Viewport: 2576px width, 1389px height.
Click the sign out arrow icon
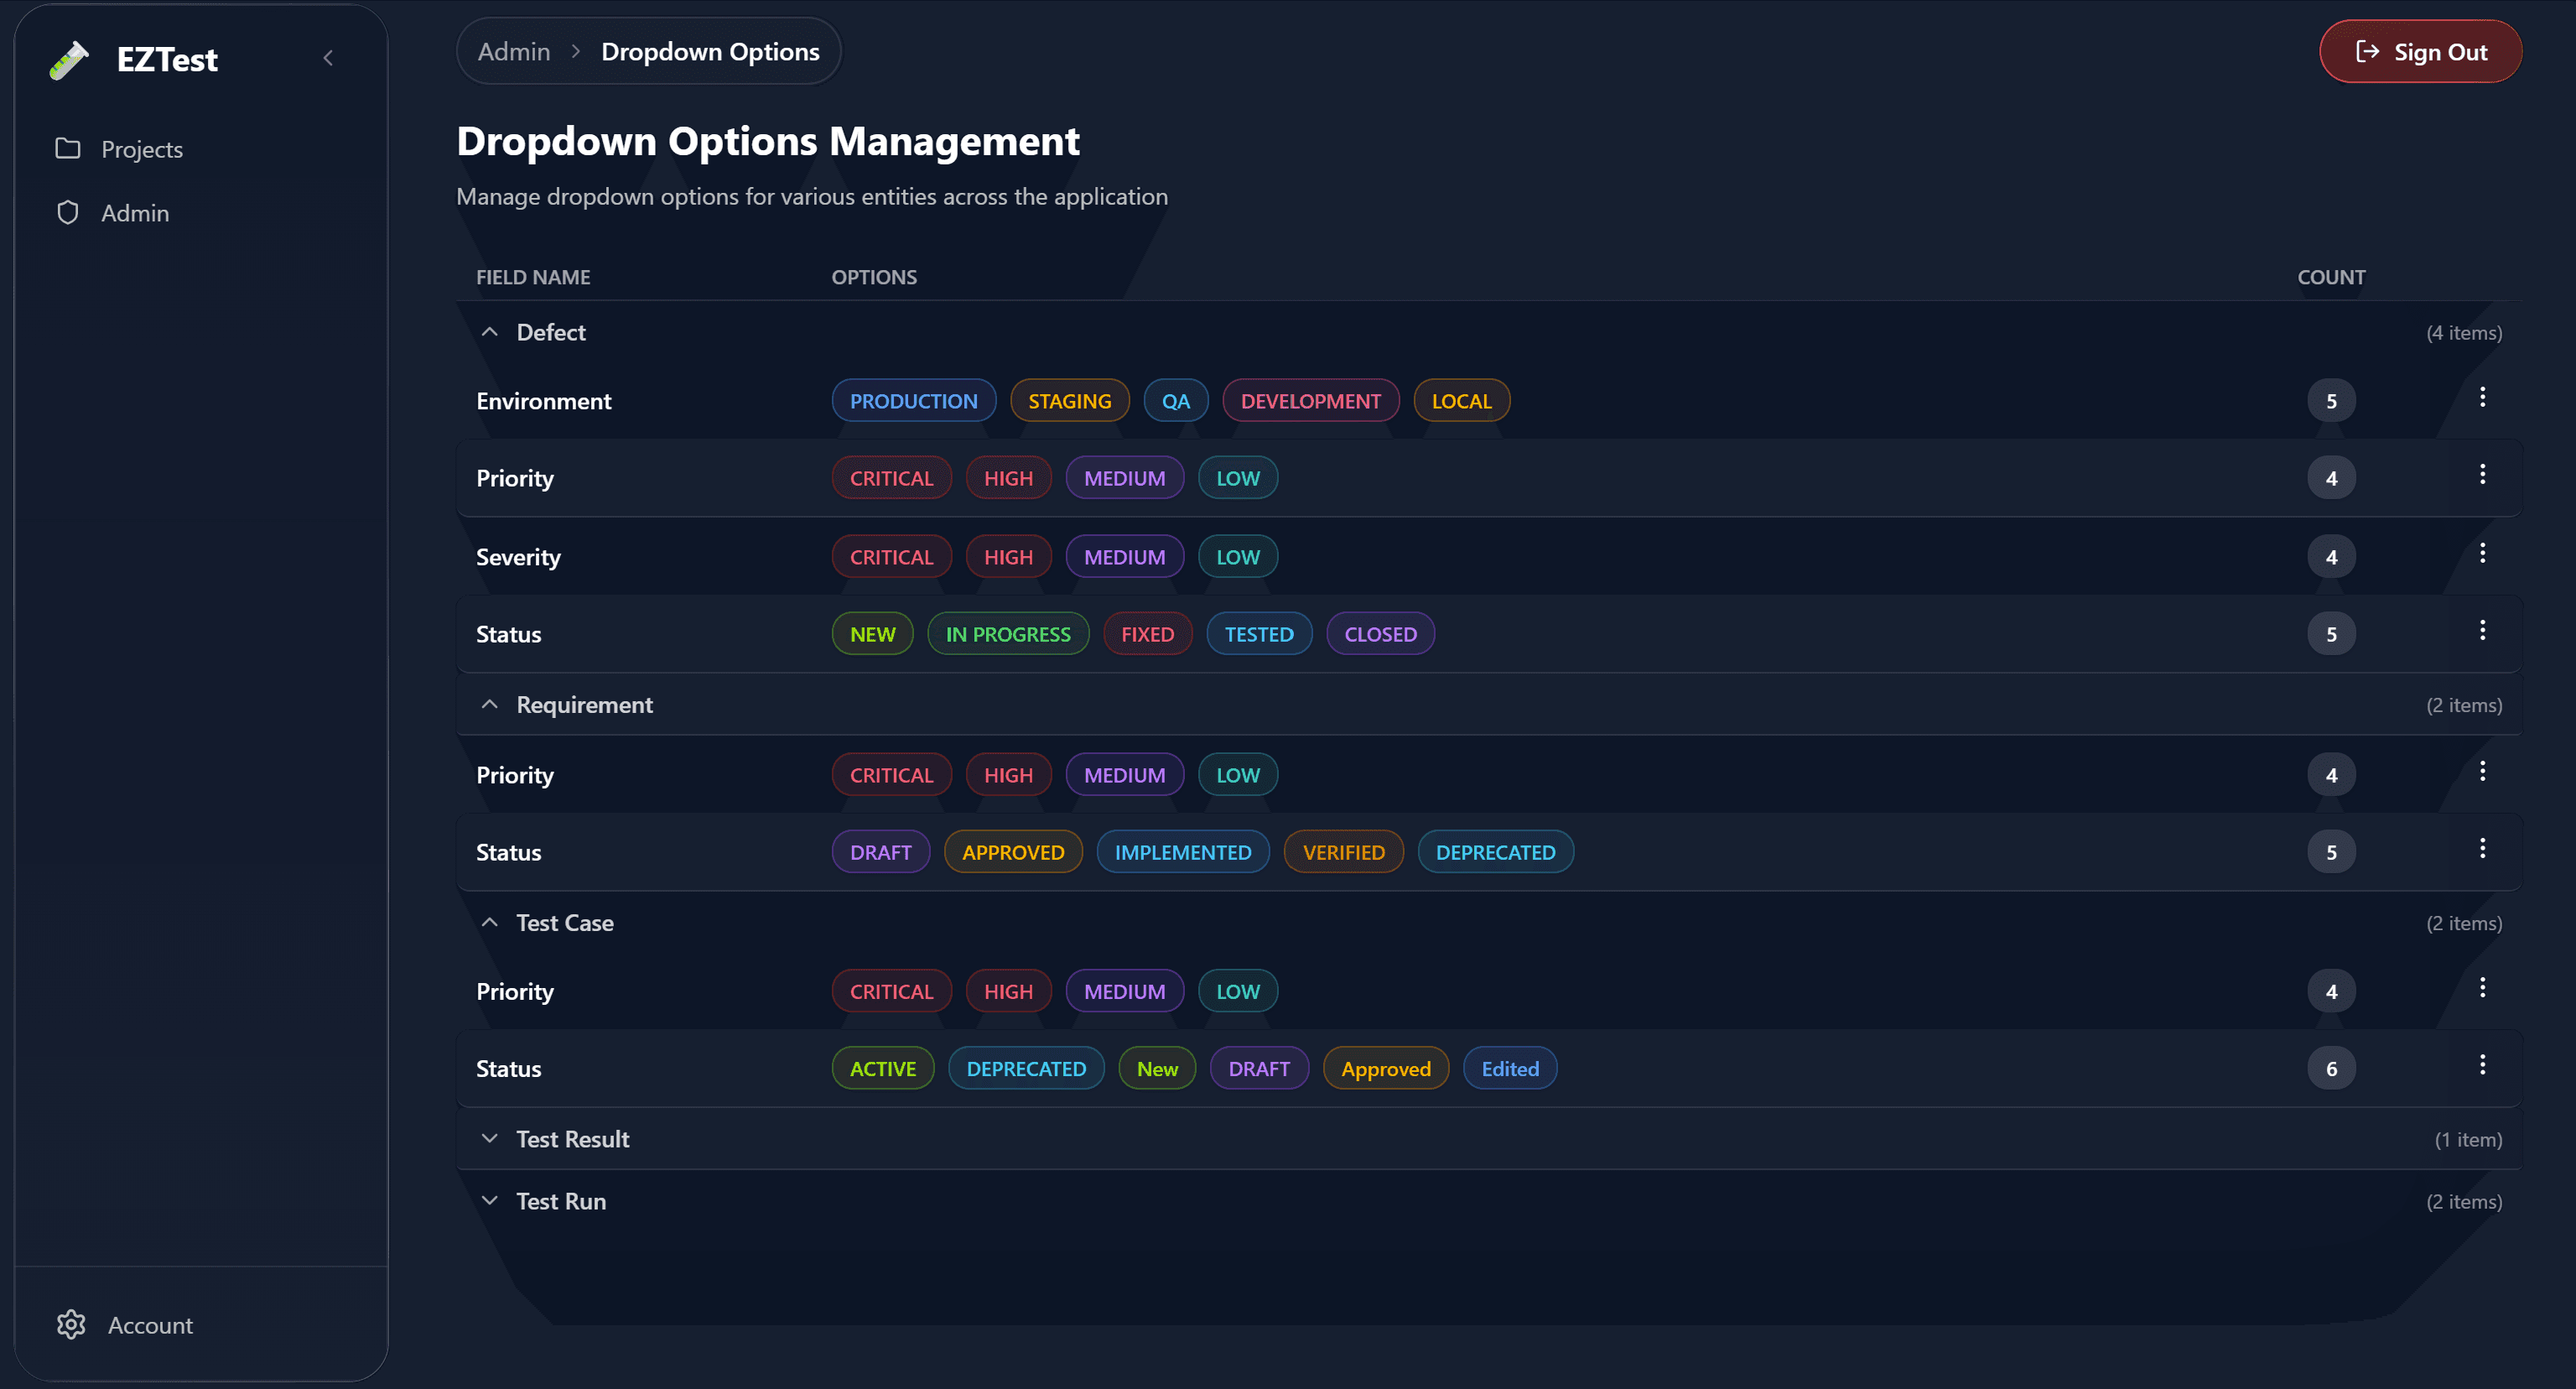click(2366, 51)
